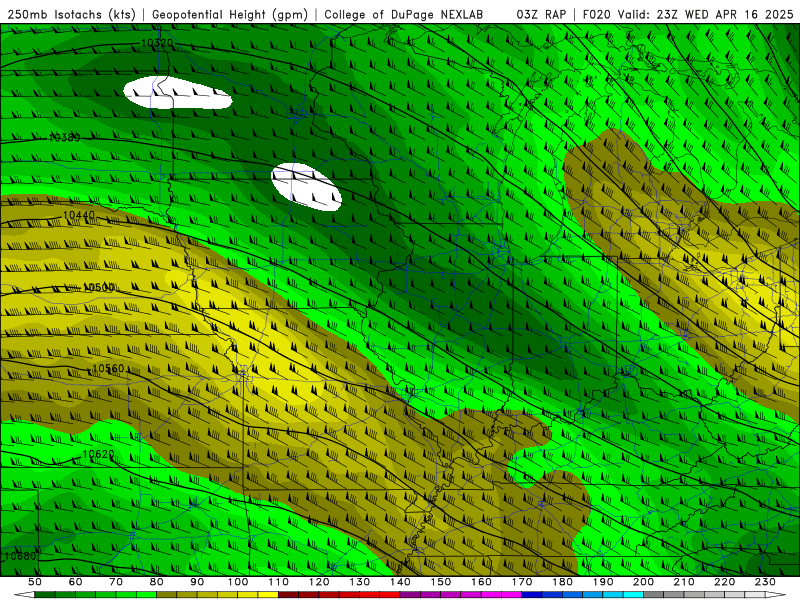
Task: Click the 170 tick label on colorbar
Action: 522,582
